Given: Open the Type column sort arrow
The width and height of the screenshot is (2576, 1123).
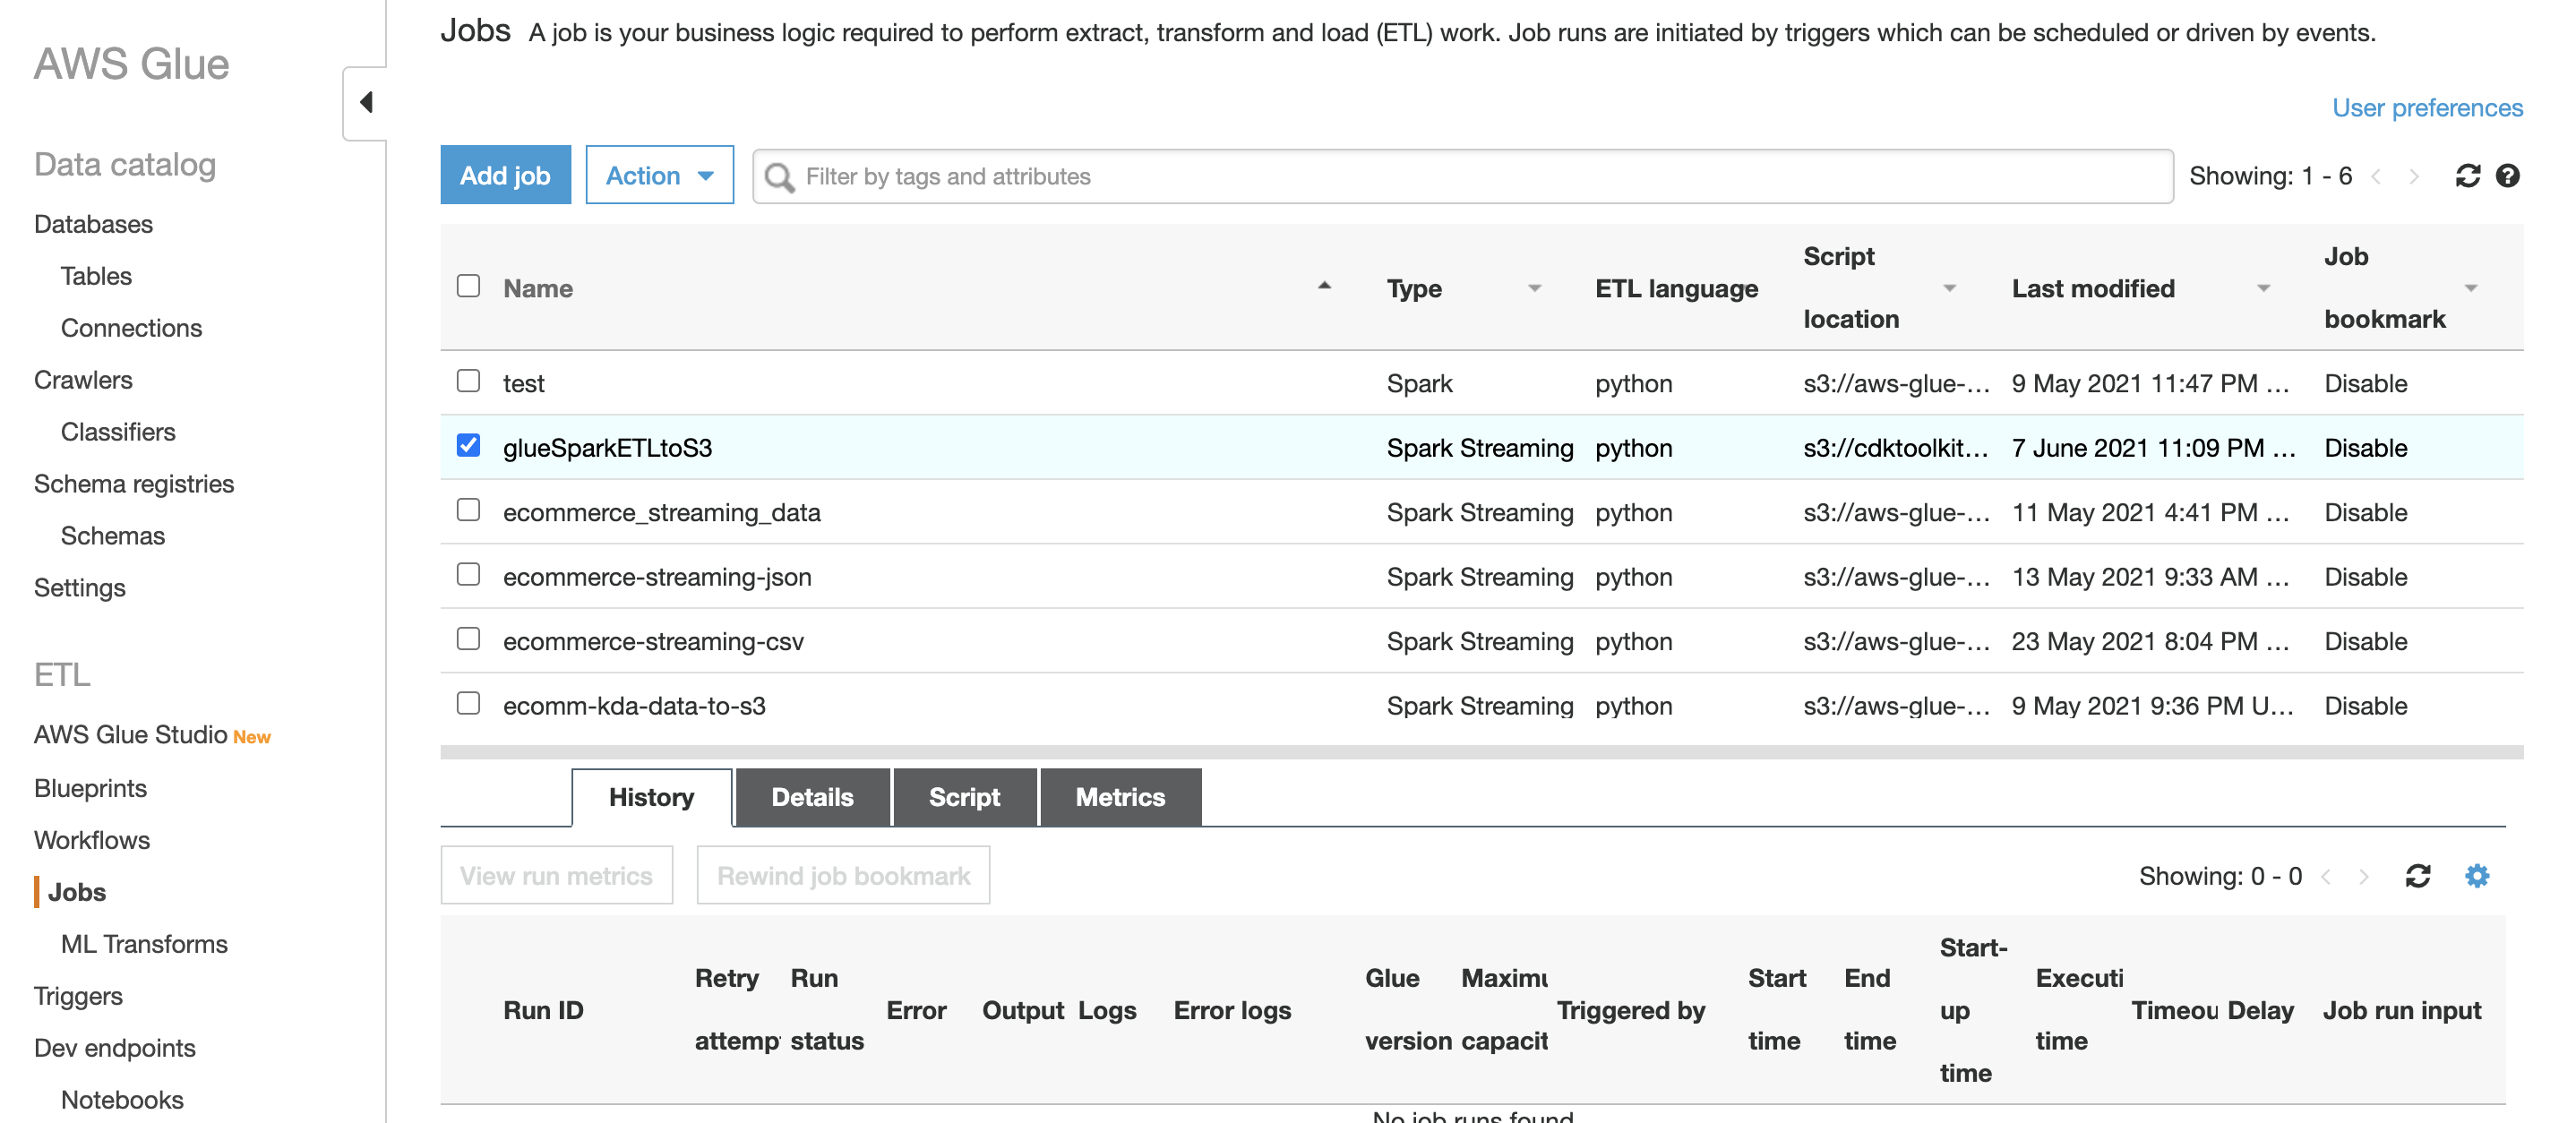Looking at the screenshot, I should click(1534, 288).
